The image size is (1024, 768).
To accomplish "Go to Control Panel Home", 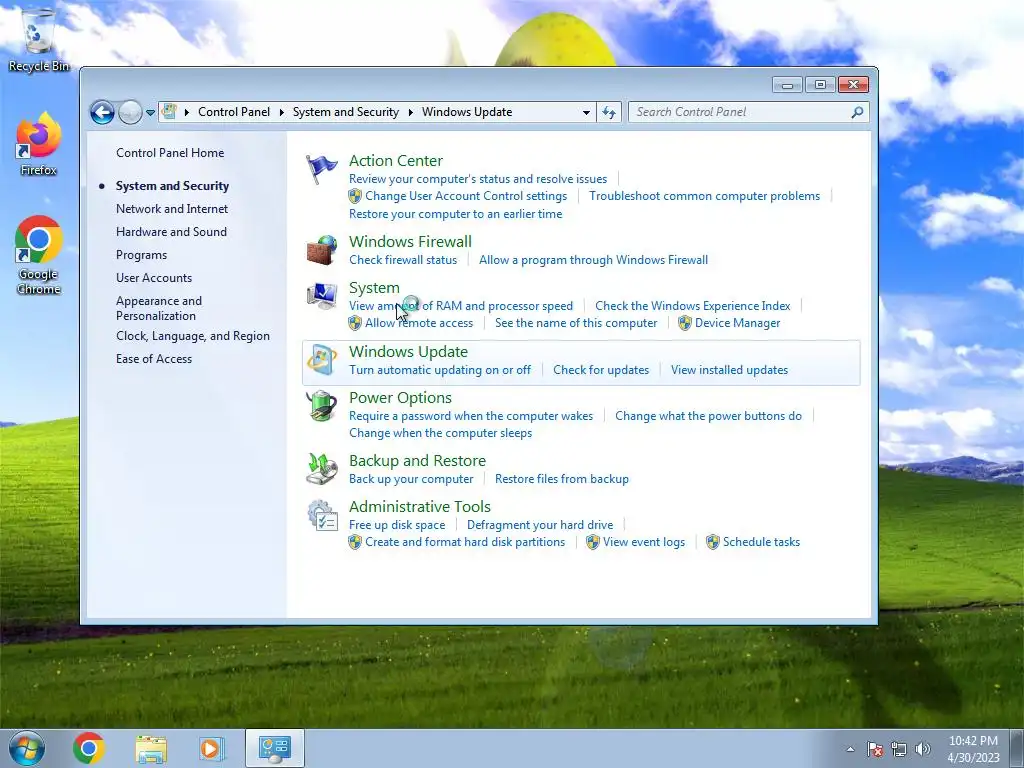I will click(170, 153).
